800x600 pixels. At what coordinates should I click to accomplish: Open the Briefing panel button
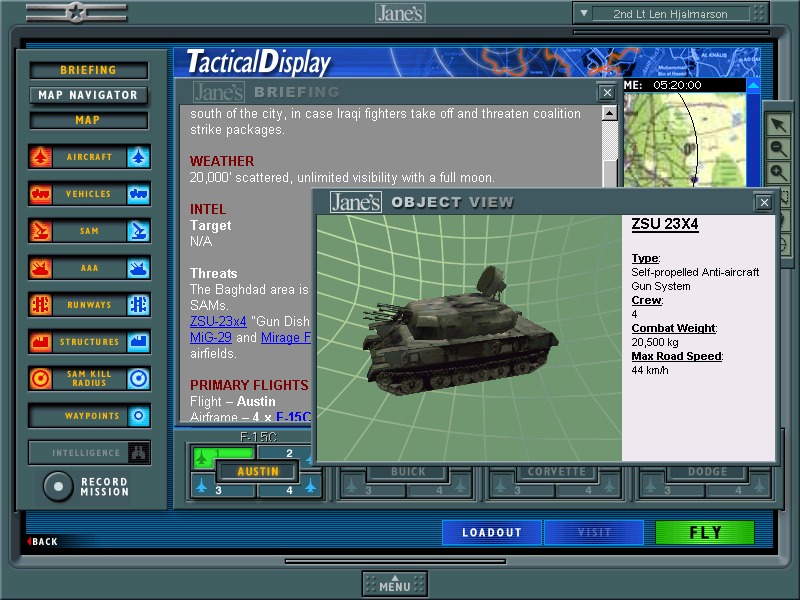tap(89, 70)
